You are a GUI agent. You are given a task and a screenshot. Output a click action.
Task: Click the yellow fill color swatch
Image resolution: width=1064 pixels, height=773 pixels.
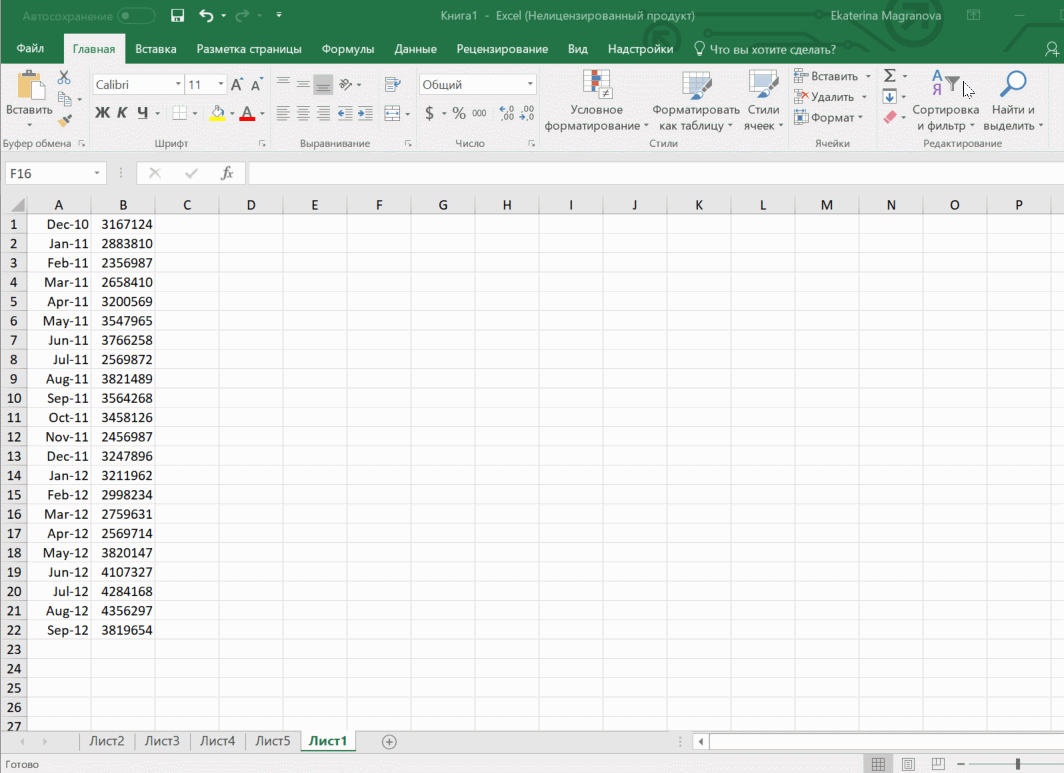tap(217, 114)
